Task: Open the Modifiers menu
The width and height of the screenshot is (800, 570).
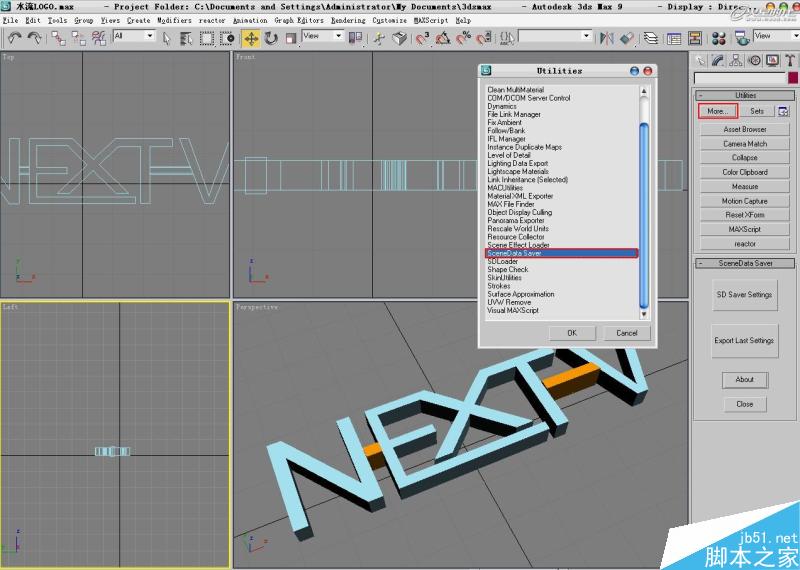Action: click(174, 20)
